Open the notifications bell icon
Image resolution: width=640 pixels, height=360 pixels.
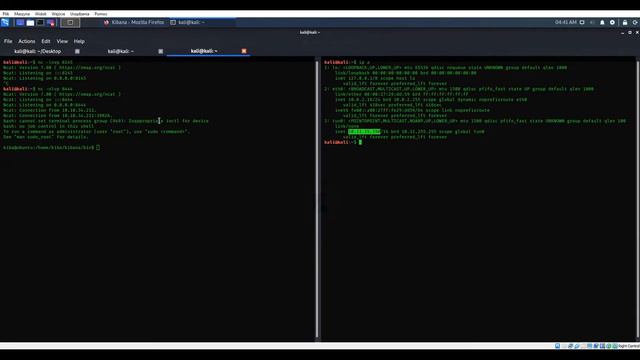coord(602,22)
